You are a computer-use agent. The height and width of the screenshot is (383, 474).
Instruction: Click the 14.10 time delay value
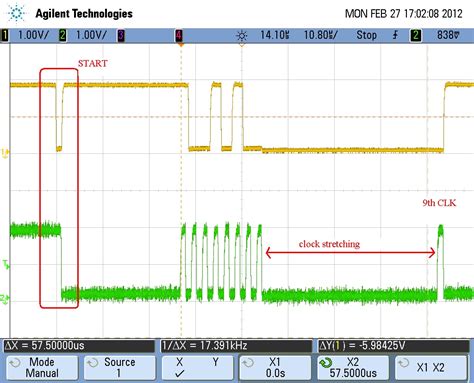click(275, 35)
